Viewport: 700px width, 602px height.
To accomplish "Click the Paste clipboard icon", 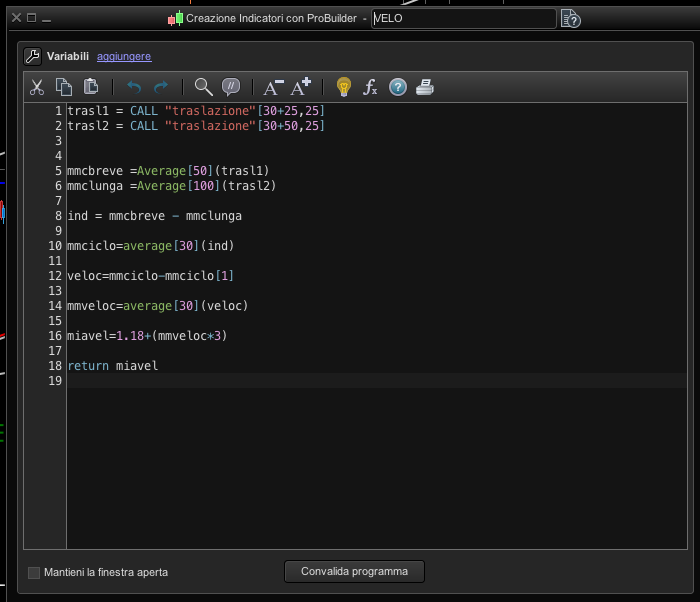I will point(91,87).
